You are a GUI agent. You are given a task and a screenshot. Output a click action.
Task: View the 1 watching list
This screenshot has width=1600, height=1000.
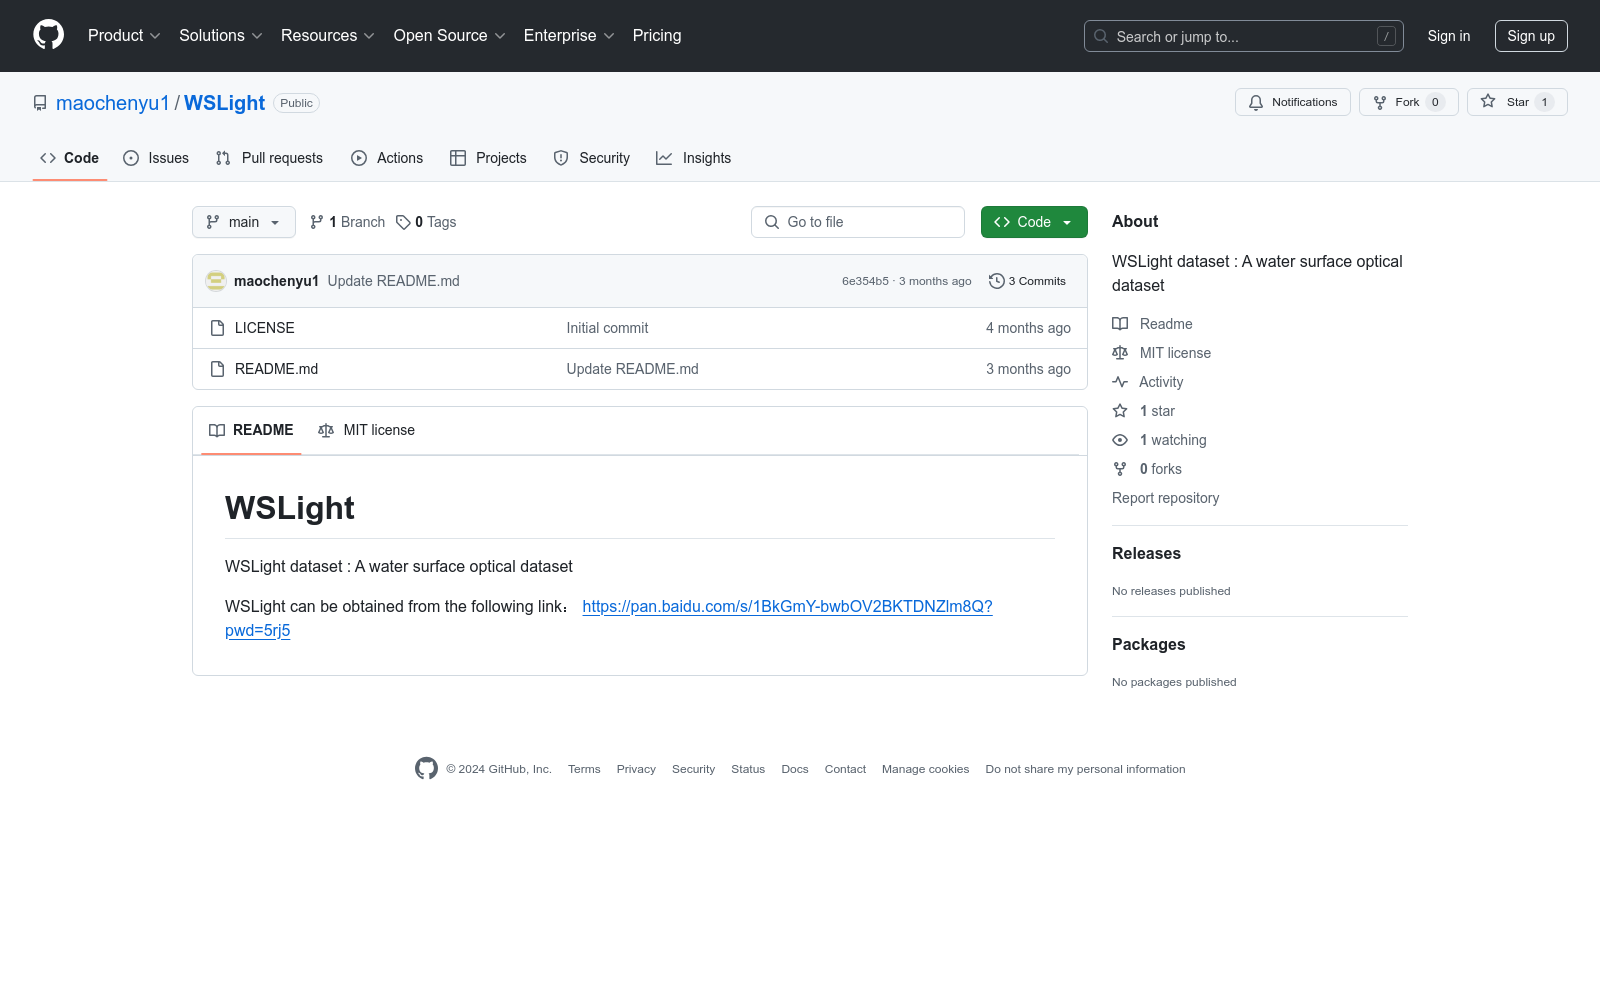[1160, 440]
